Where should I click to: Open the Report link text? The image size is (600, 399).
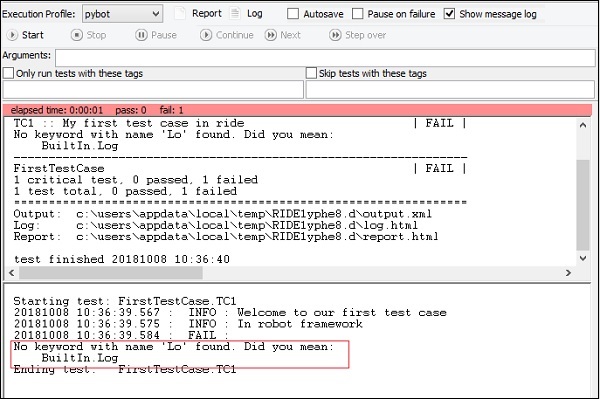[207, 14]
